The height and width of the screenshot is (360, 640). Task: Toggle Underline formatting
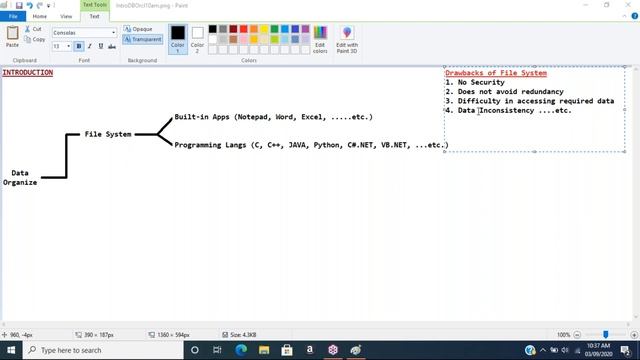pos(101,46)
